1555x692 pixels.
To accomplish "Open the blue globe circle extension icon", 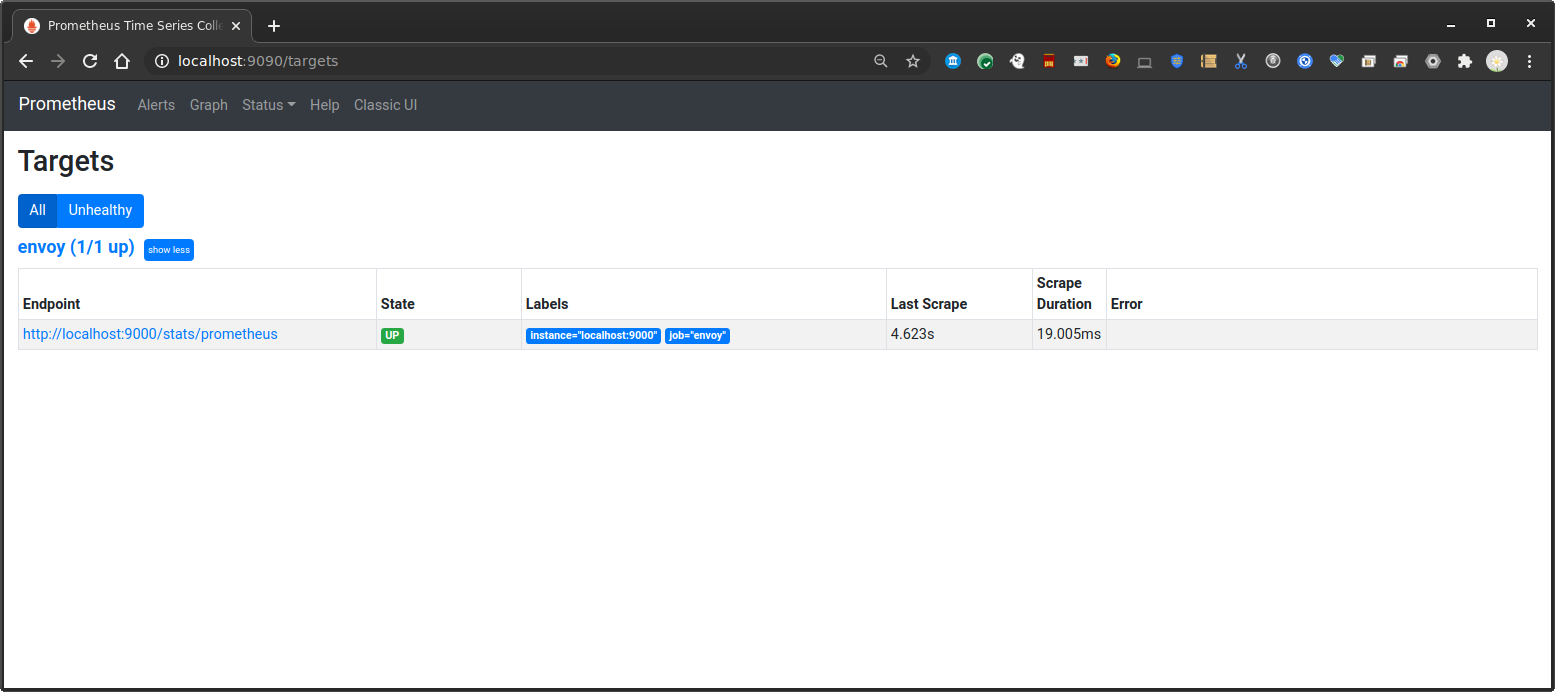I will click(1305, 61).
